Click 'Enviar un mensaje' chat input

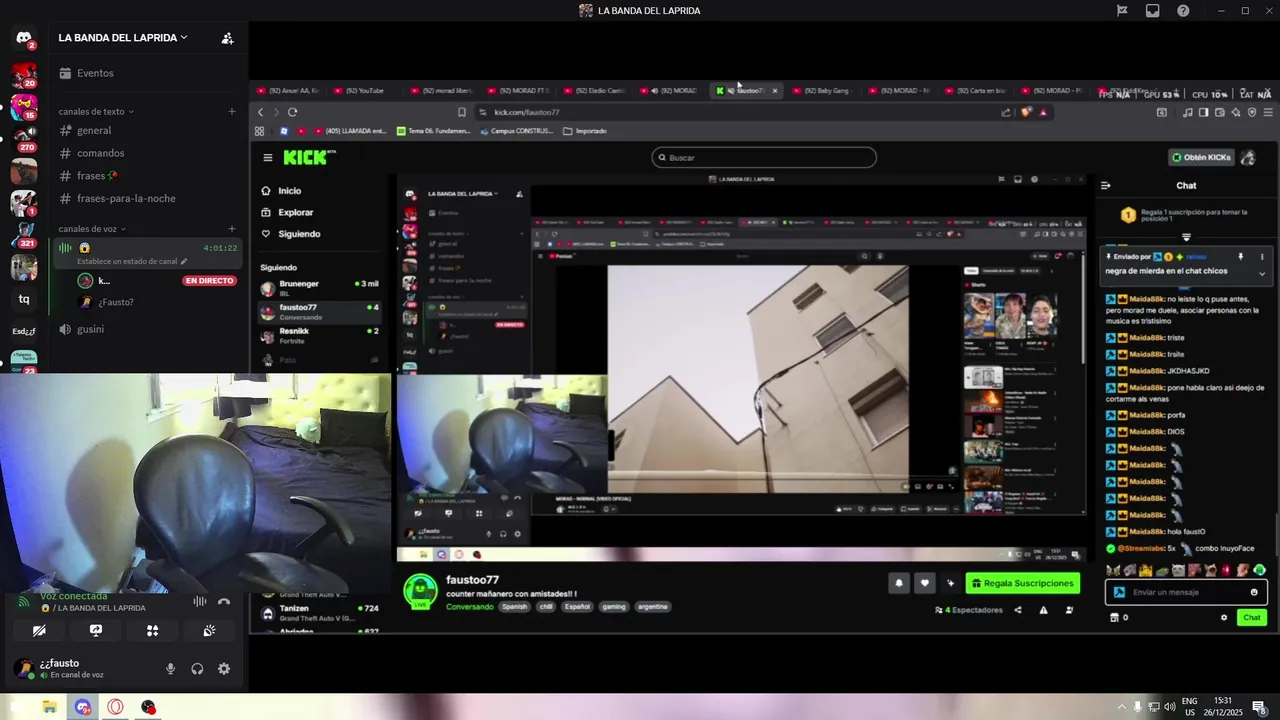click(1186, 592)
